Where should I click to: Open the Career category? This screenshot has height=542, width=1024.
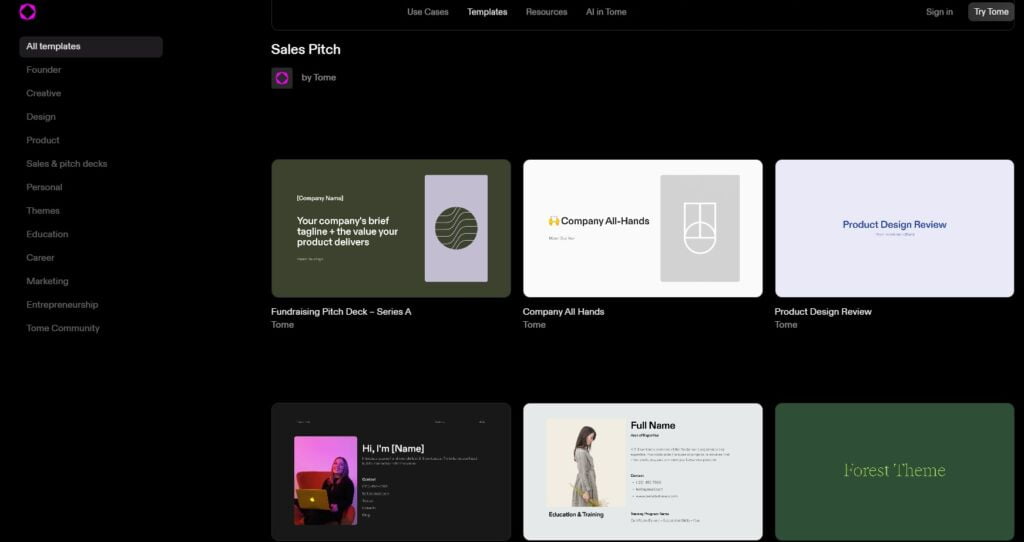click(40, 258)
